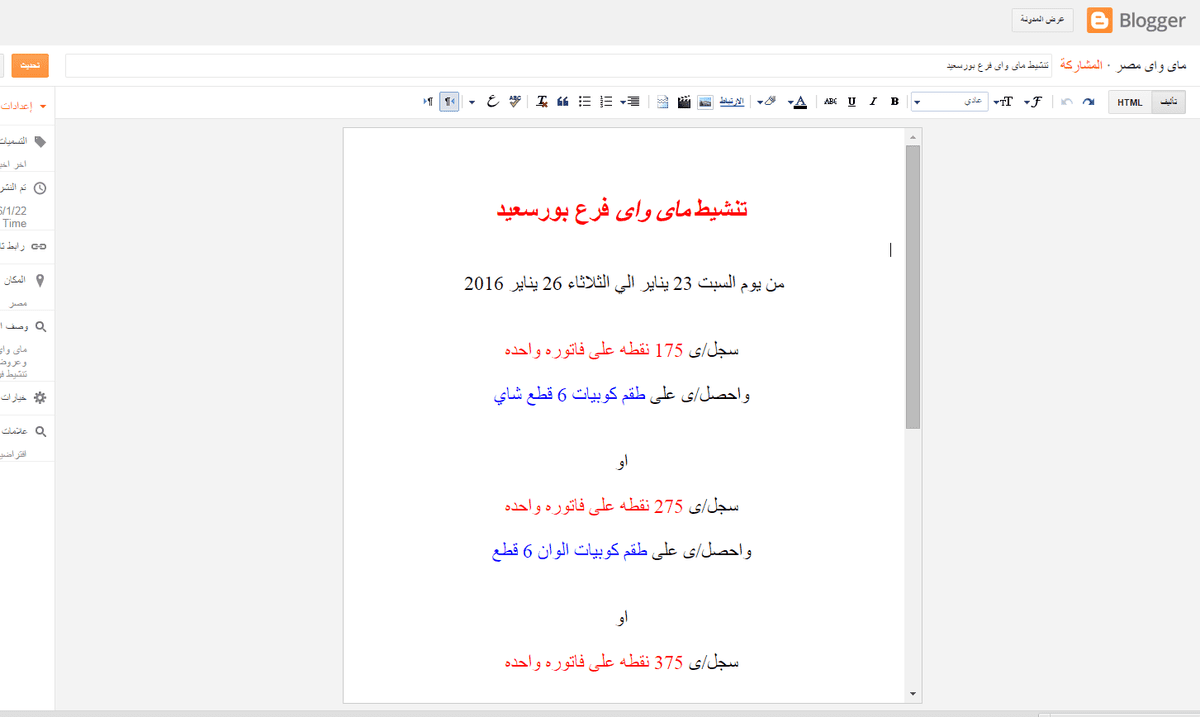This screenshot has height=717, width=1200.
Task: Insert a blockquote
Action: [x=561, y=101]
